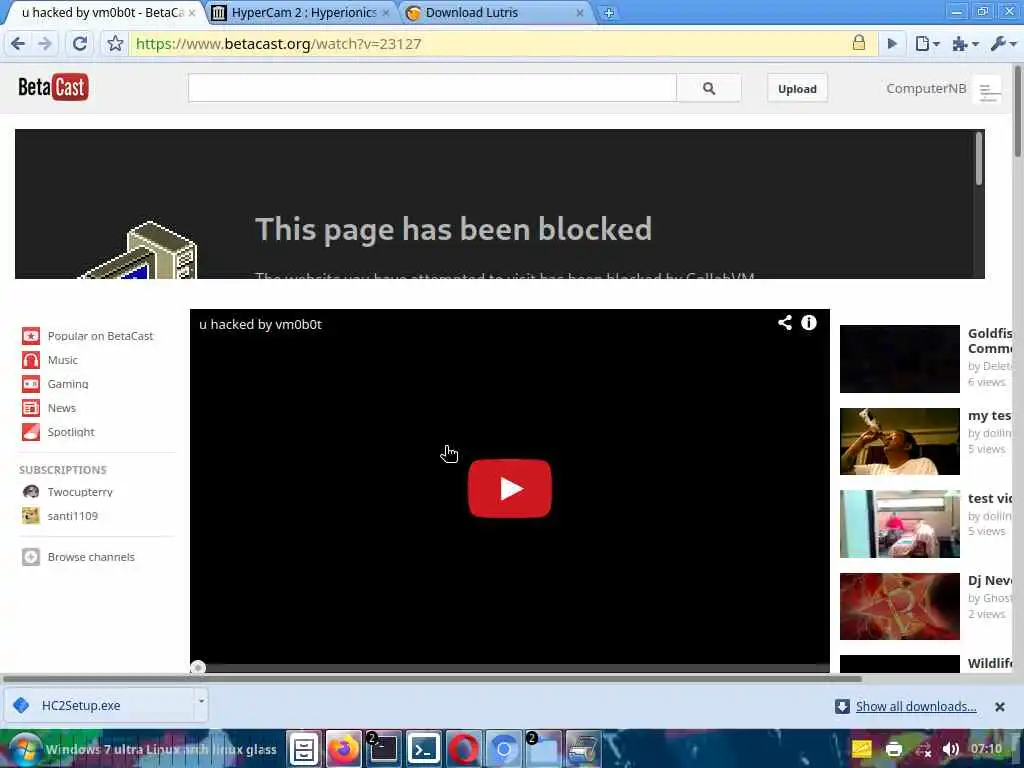Screen dimensions: 1024x768
Task: Open the account menu icon beside ComputerNB
Action: (x=988, y=90)
